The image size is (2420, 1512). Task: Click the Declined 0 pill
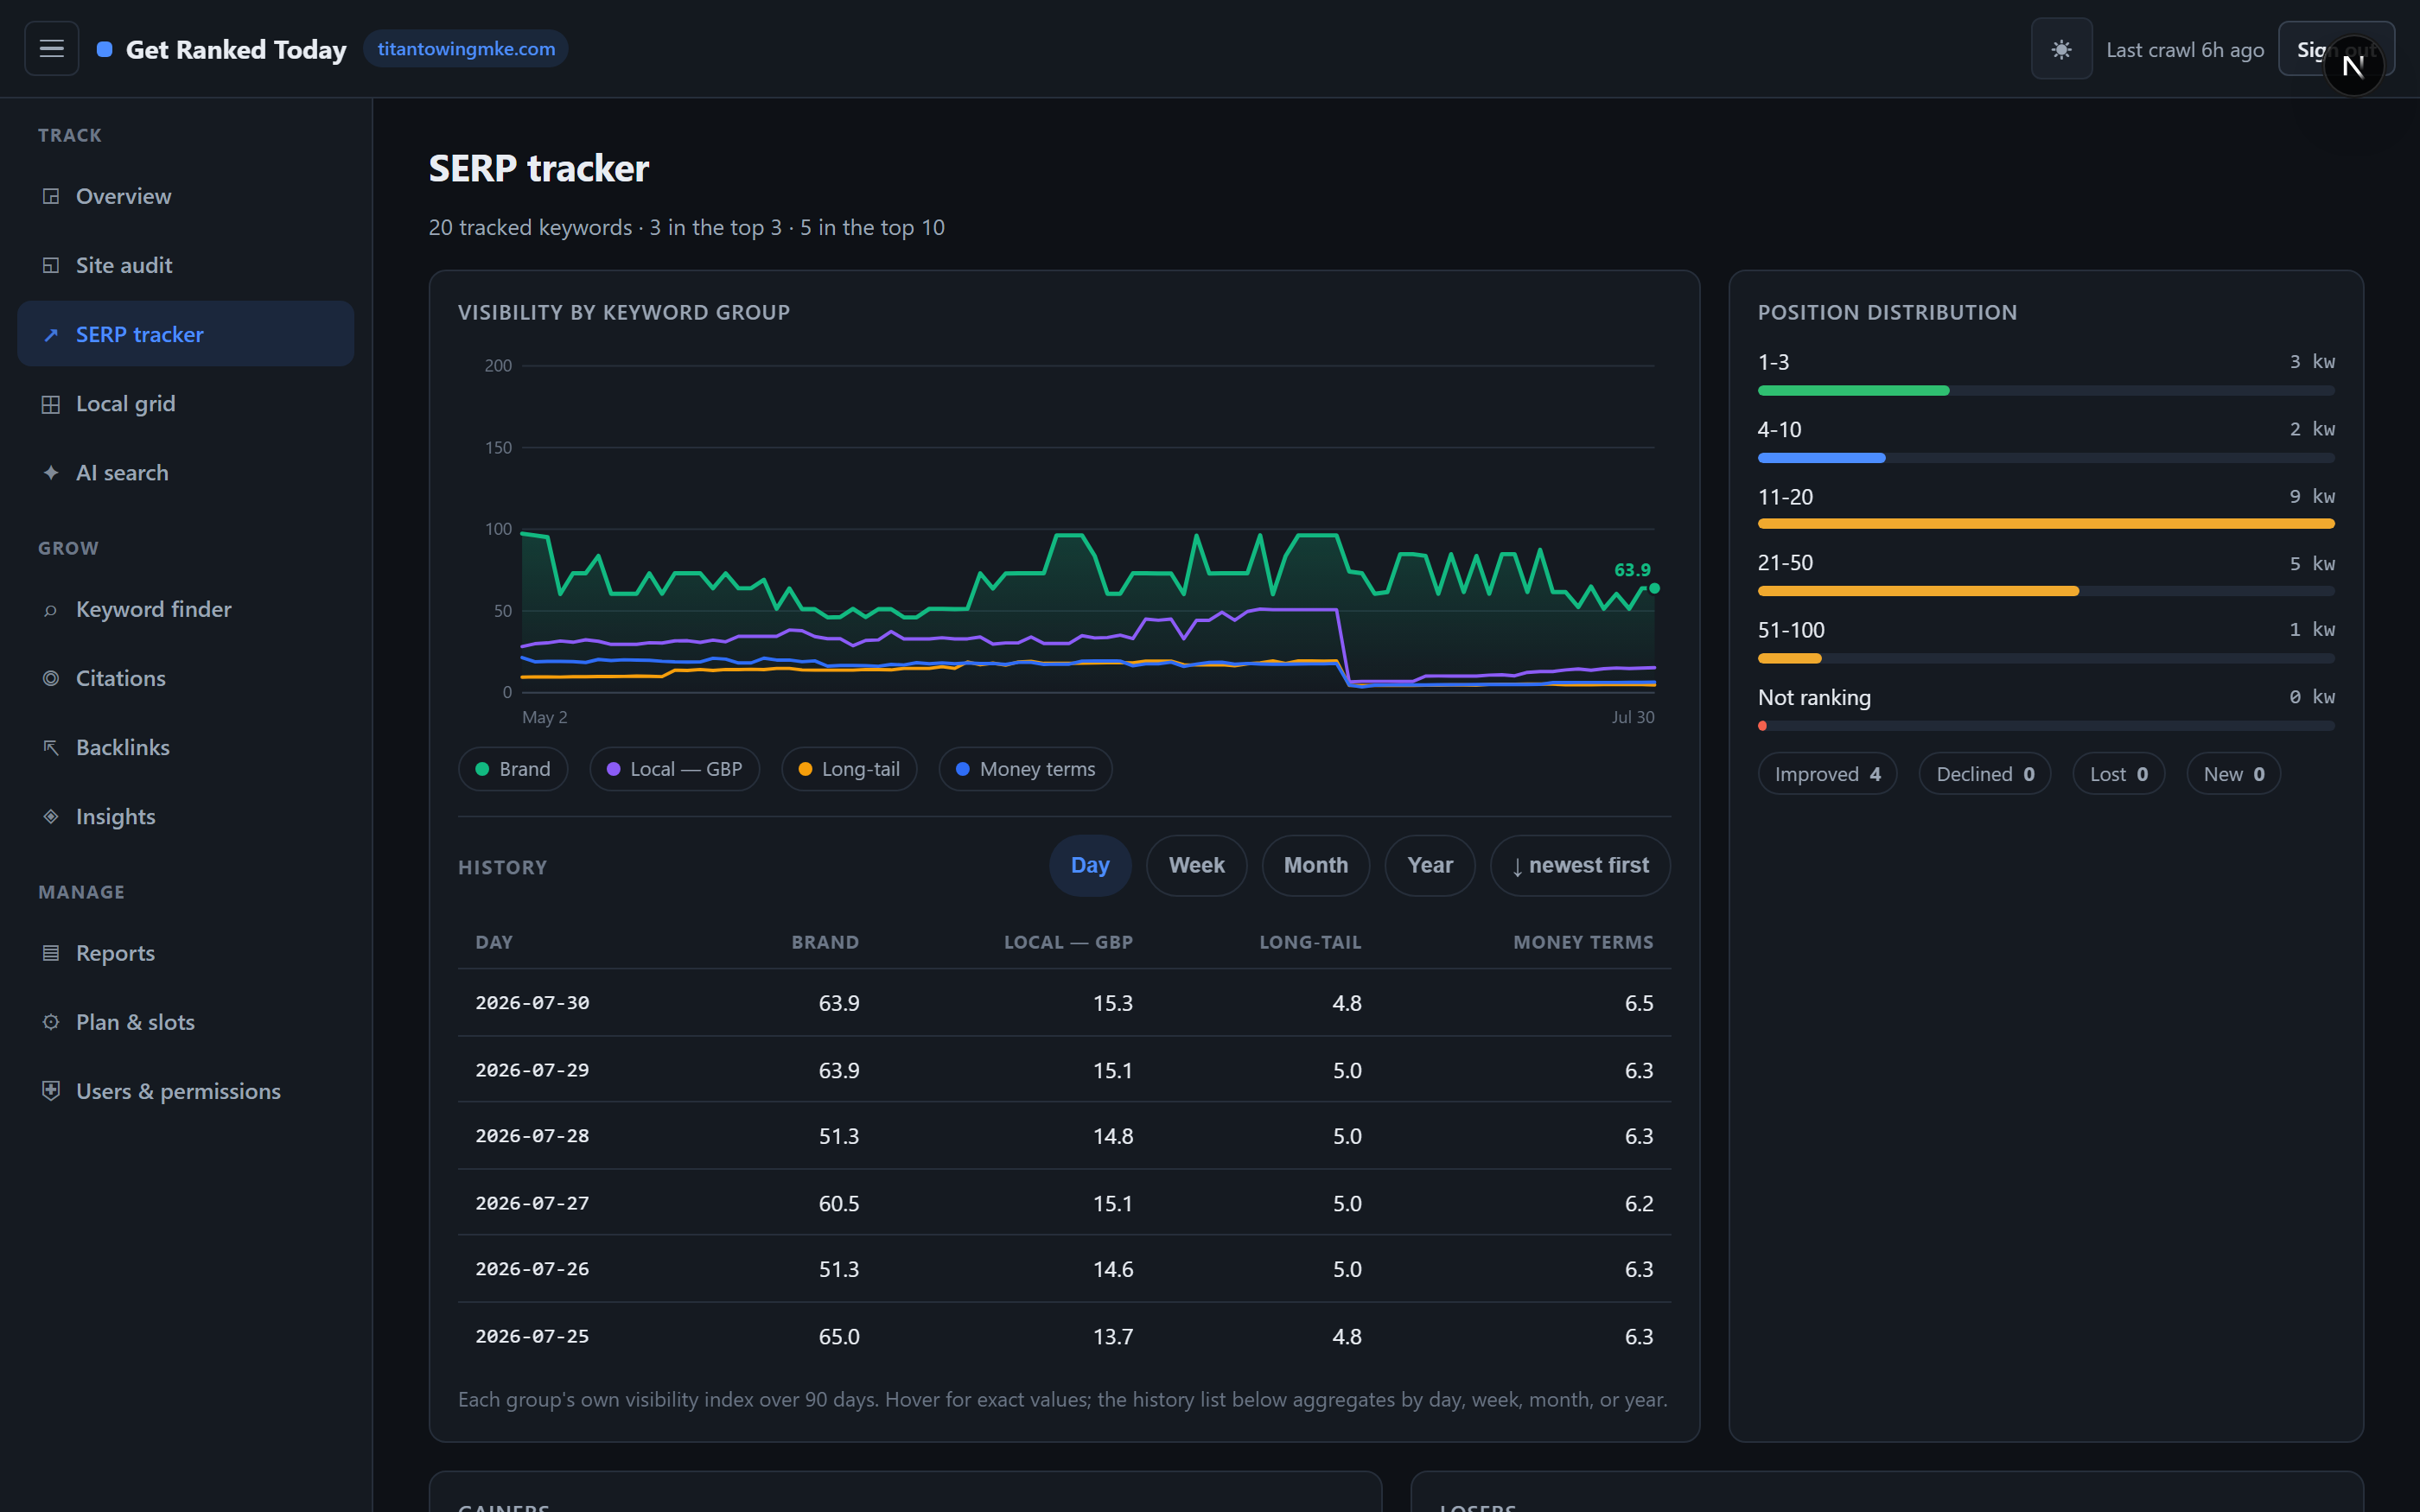pyautogui.click(x=1985, y=774)
